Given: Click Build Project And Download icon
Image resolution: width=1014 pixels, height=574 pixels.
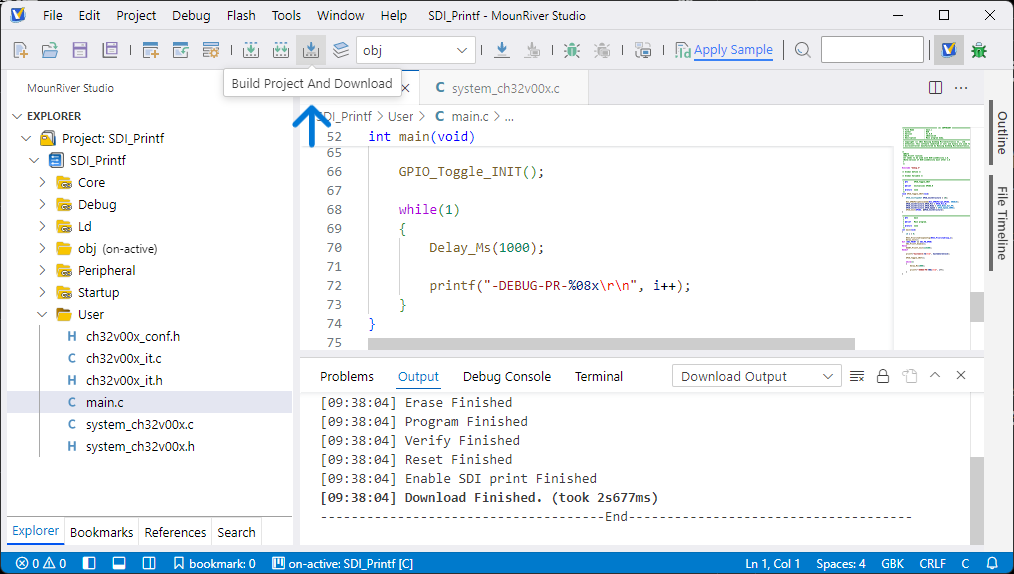Looking at the screenshot, I should point(311,49).
